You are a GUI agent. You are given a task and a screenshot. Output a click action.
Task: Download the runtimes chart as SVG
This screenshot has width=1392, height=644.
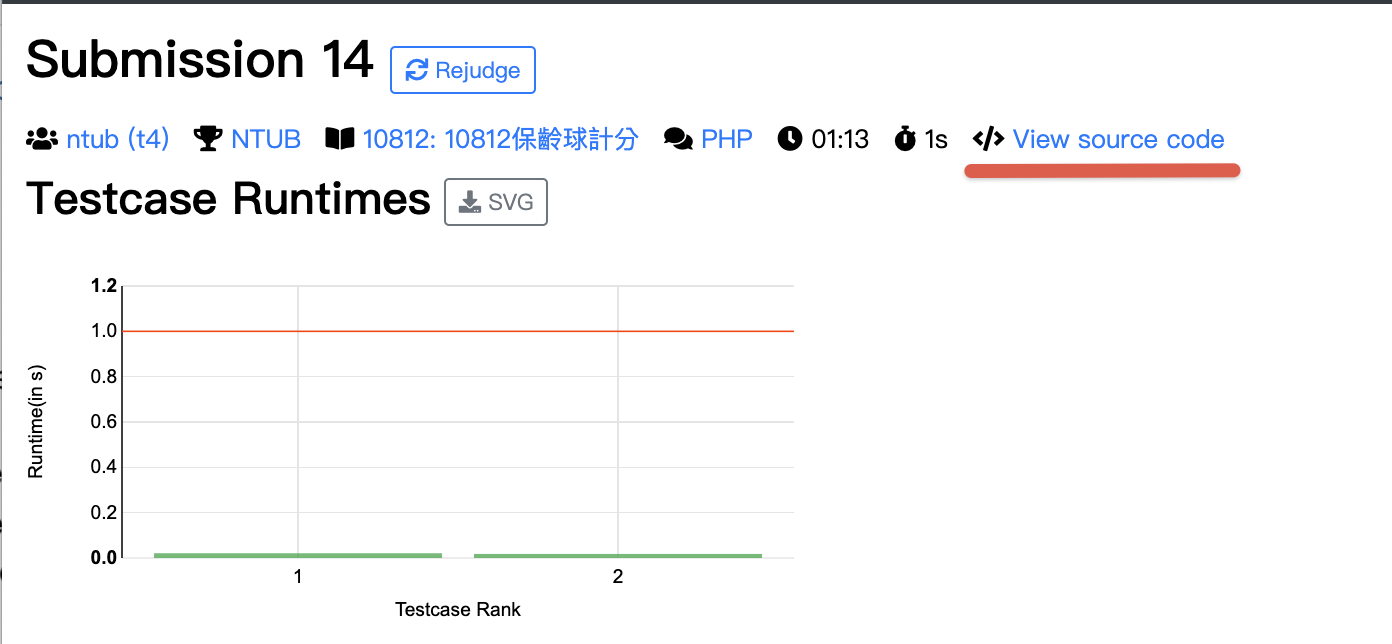coord(495,203)
